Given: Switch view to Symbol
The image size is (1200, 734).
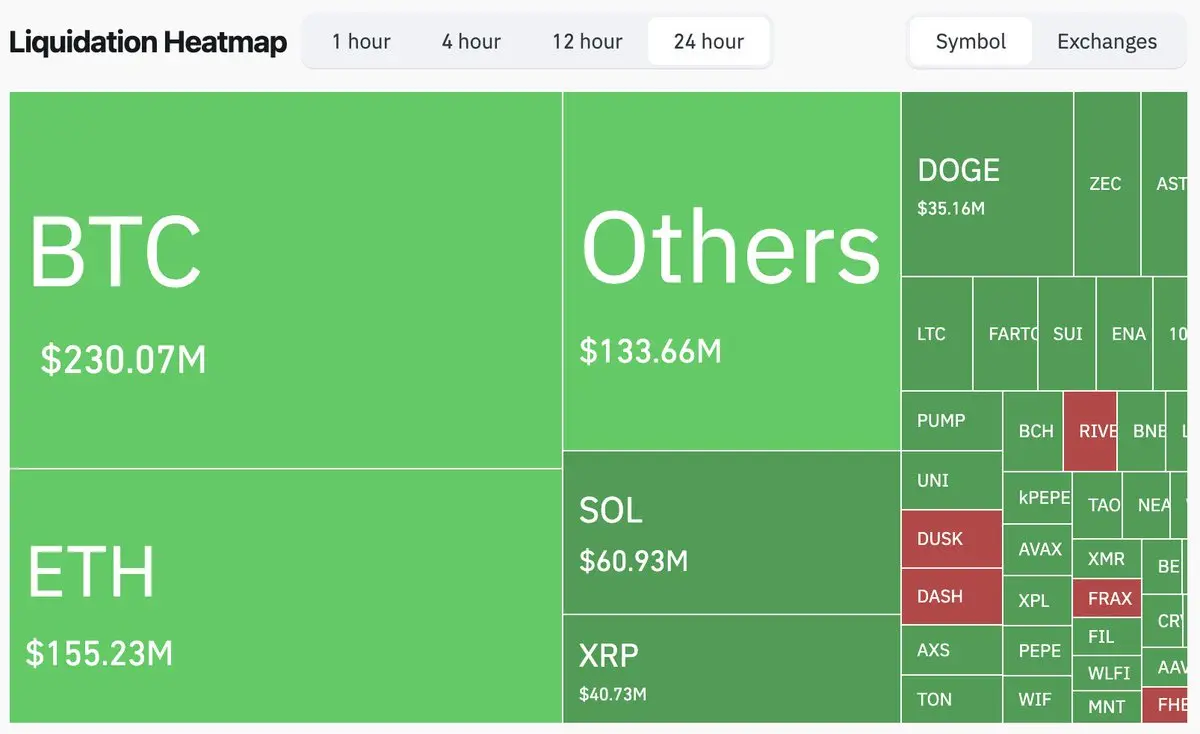Looking at the screenshot, I should [971, 41].
